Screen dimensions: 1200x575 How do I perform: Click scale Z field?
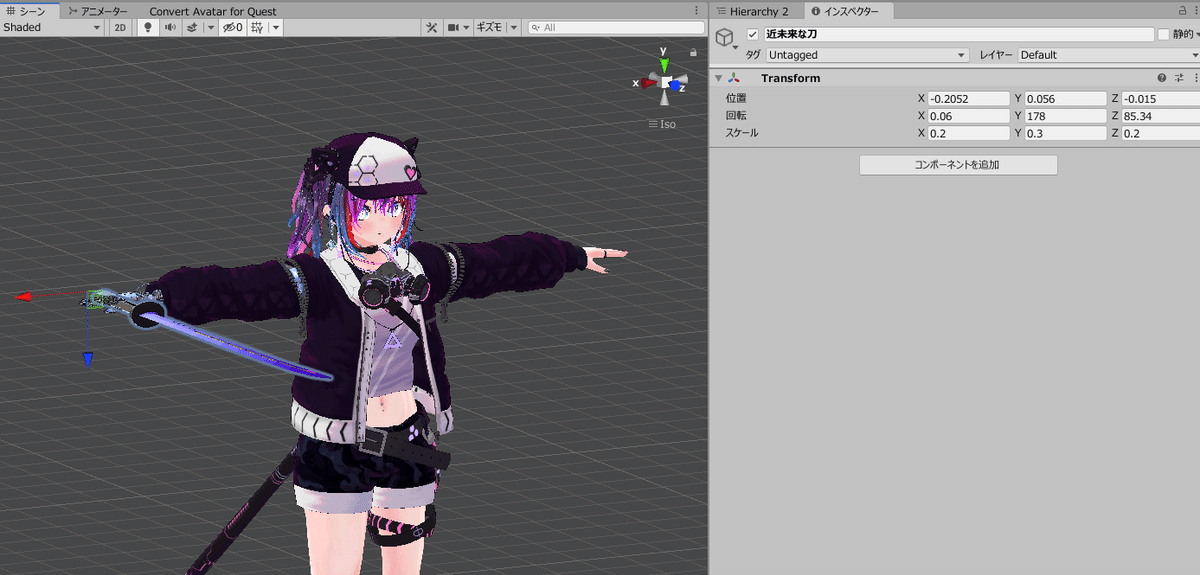[x=1160, y=133]
